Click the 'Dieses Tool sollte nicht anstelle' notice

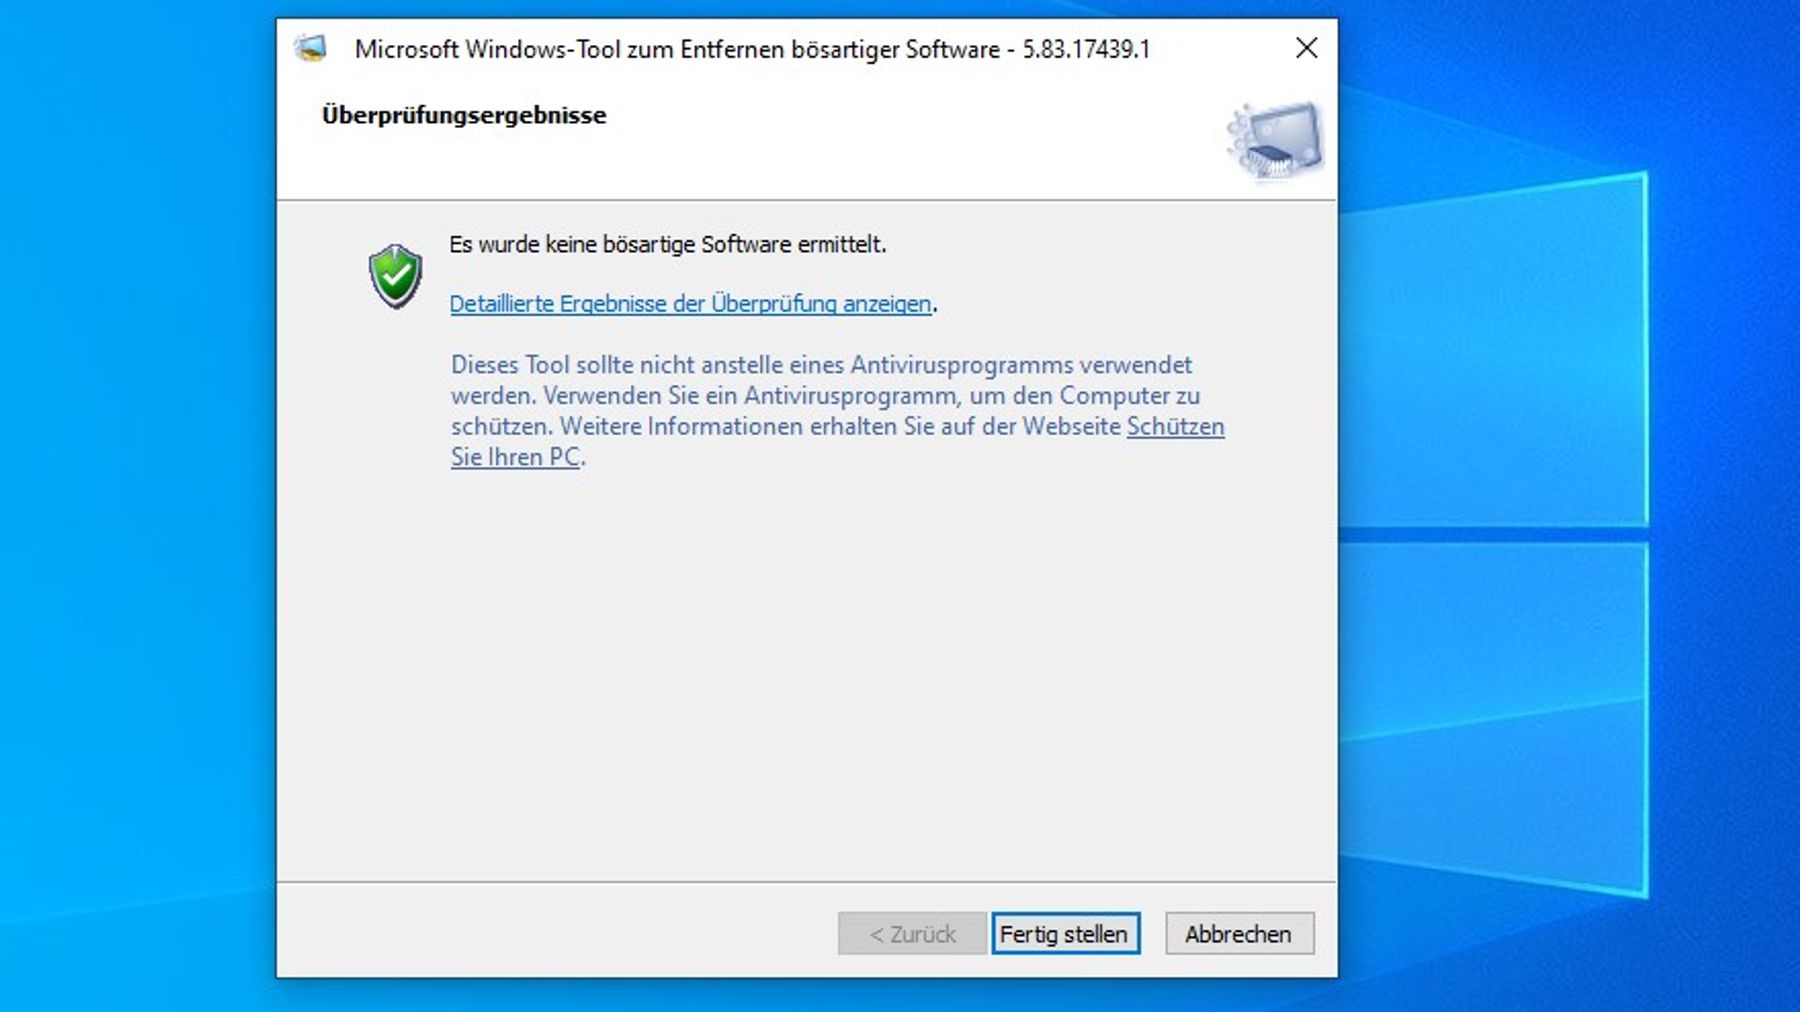point(838,411)
